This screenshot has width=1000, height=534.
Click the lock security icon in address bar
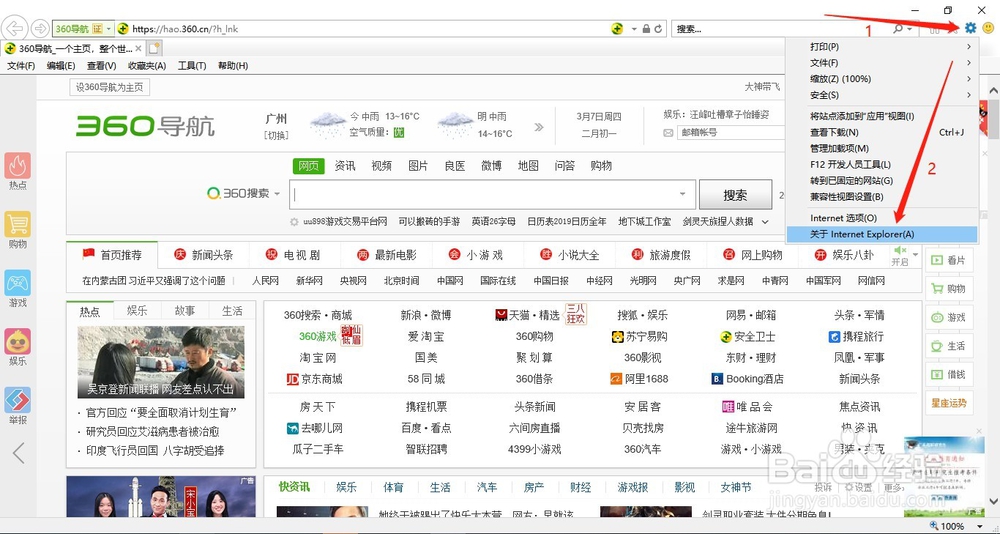coord(646,29)
